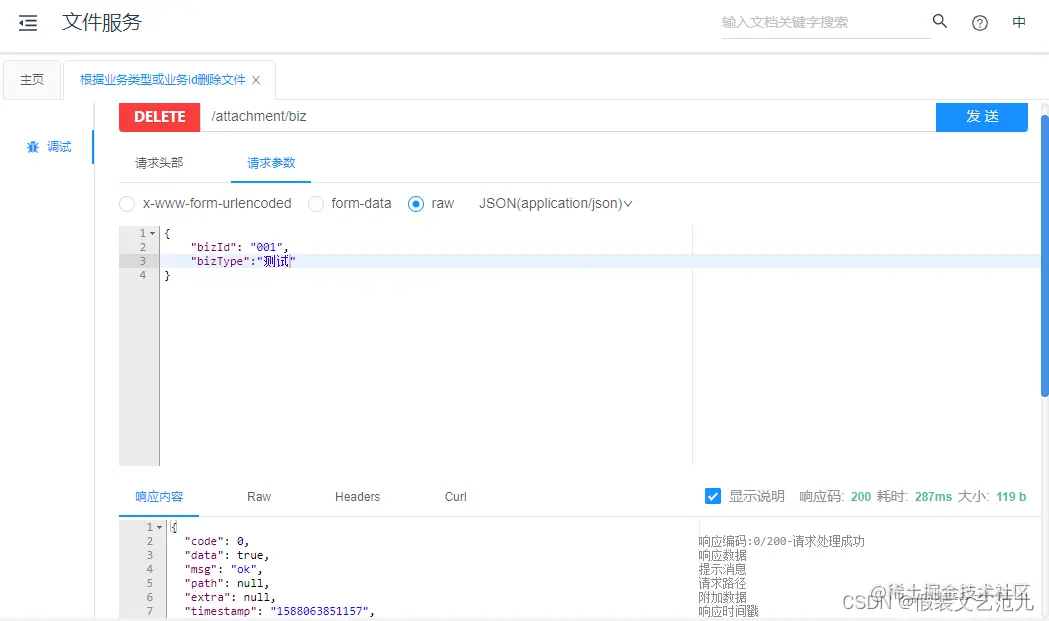
Task: Open the 请求头部 tab
Action: [159, 163]
